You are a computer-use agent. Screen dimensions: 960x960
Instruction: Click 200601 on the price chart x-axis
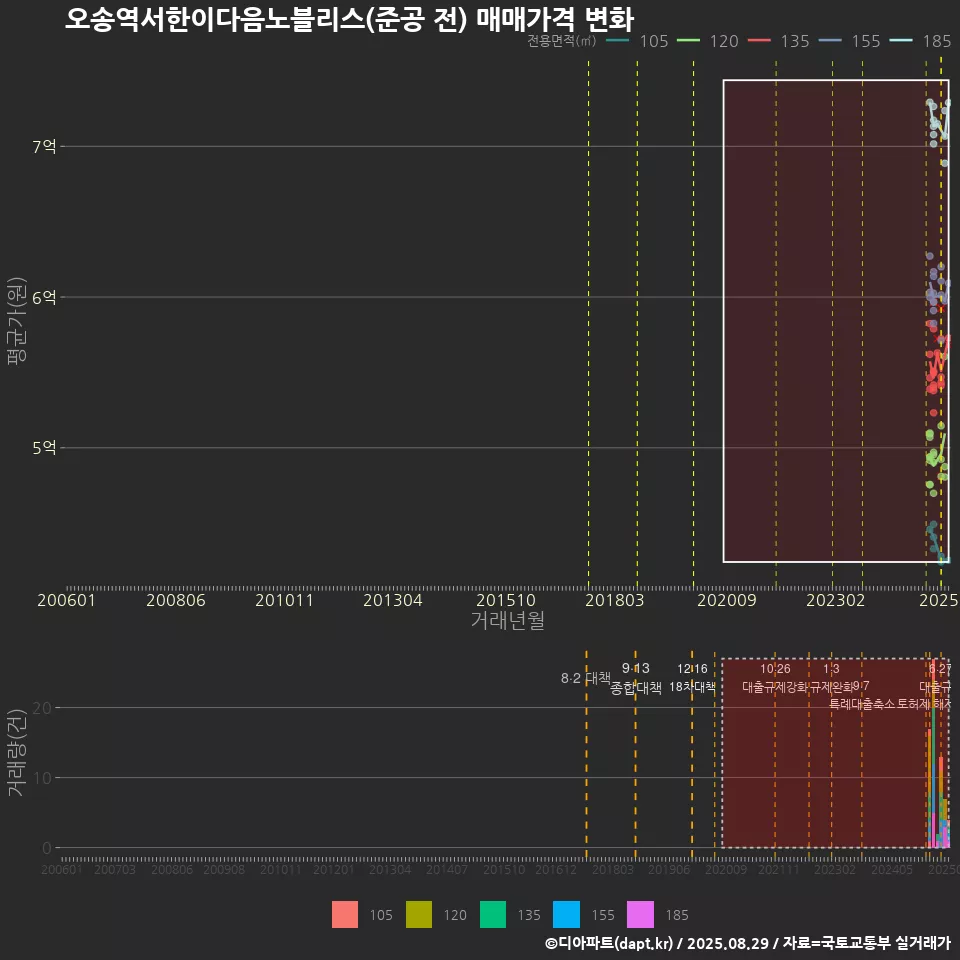(67, 600)
